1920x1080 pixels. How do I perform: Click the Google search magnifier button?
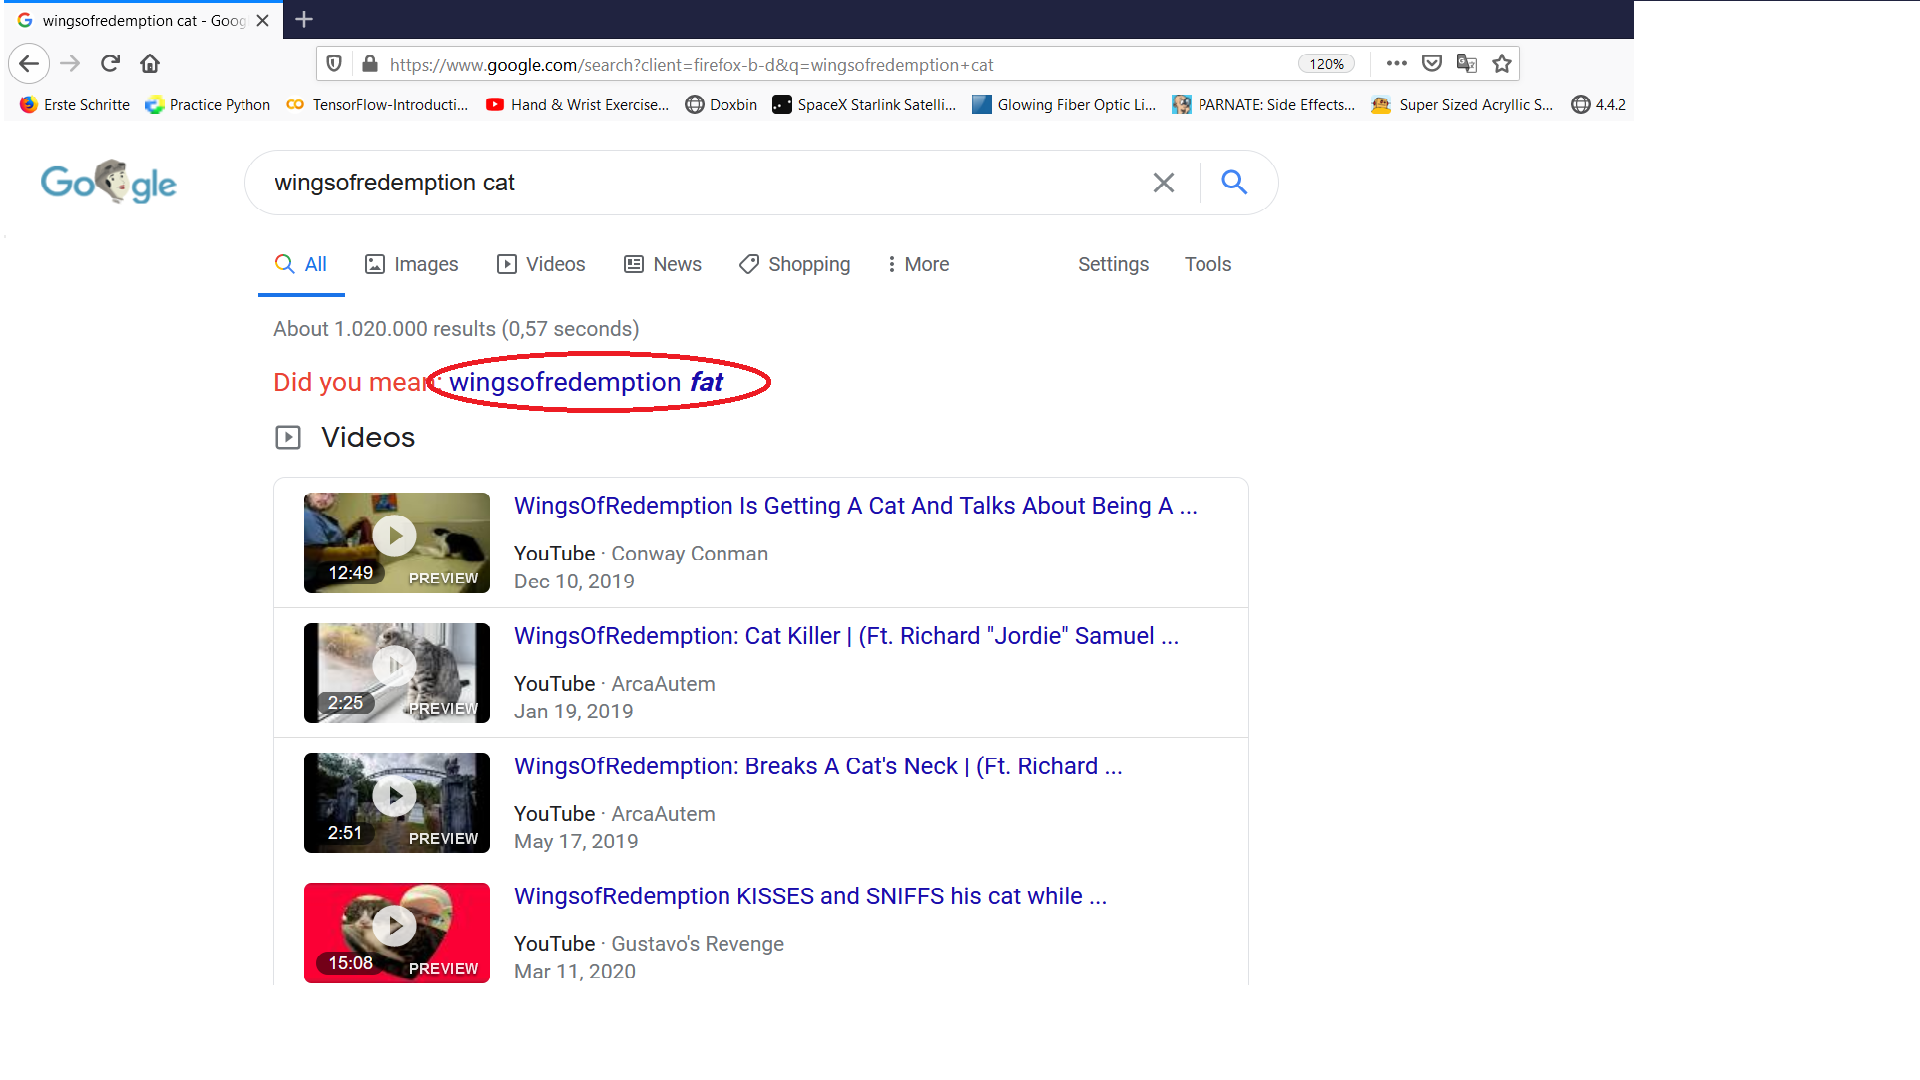pyautogui.click(x=1233, y=182)
